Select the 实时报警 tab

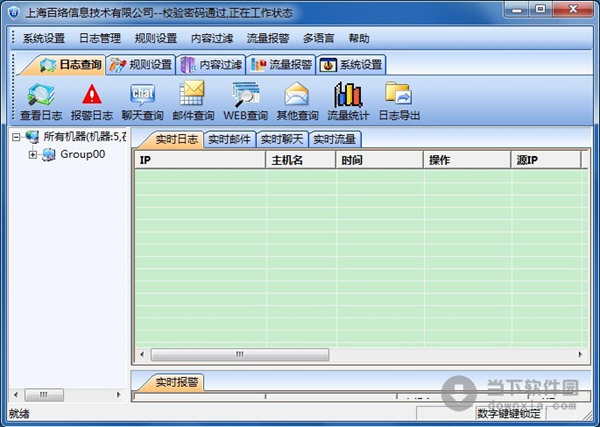click(x=176, y=382)
